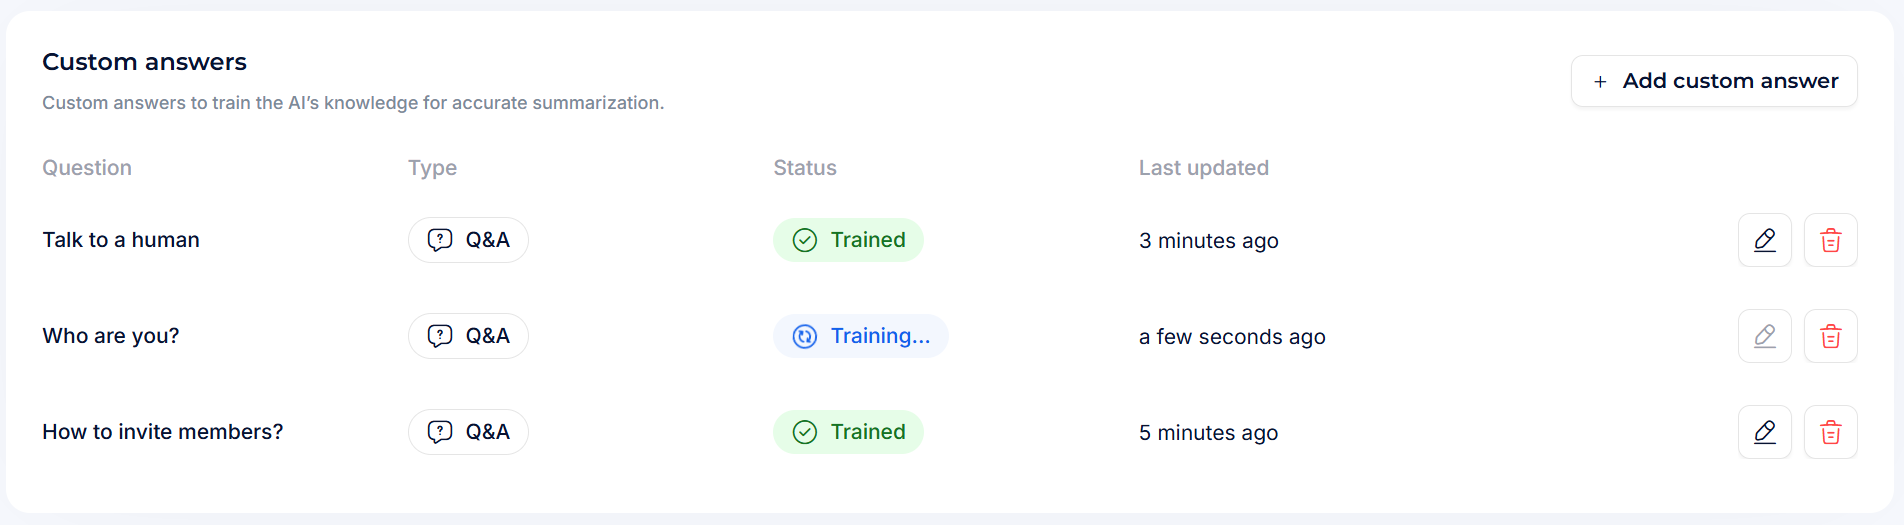The image size is (1904, 525).
Task: Edit "How to invite members?" answer
Action: (x=1764, y=432)
